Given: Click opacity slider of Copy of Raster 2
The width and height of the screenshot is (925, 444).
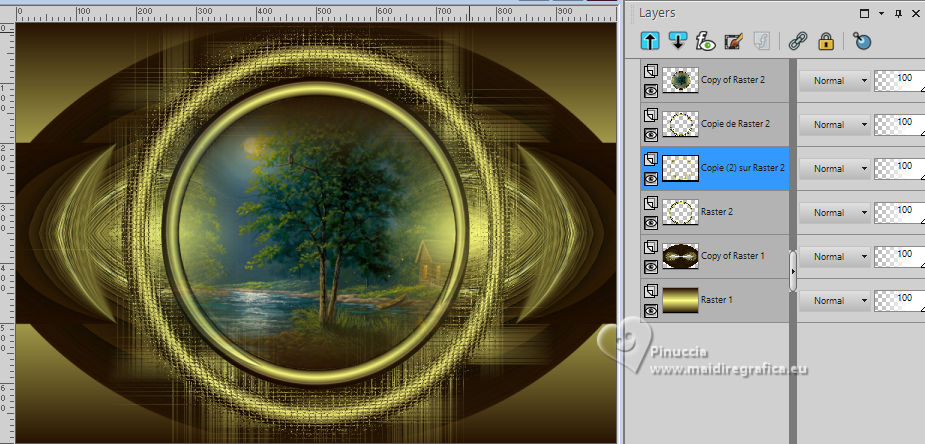Looking at the screenshot, I should 899,81.
